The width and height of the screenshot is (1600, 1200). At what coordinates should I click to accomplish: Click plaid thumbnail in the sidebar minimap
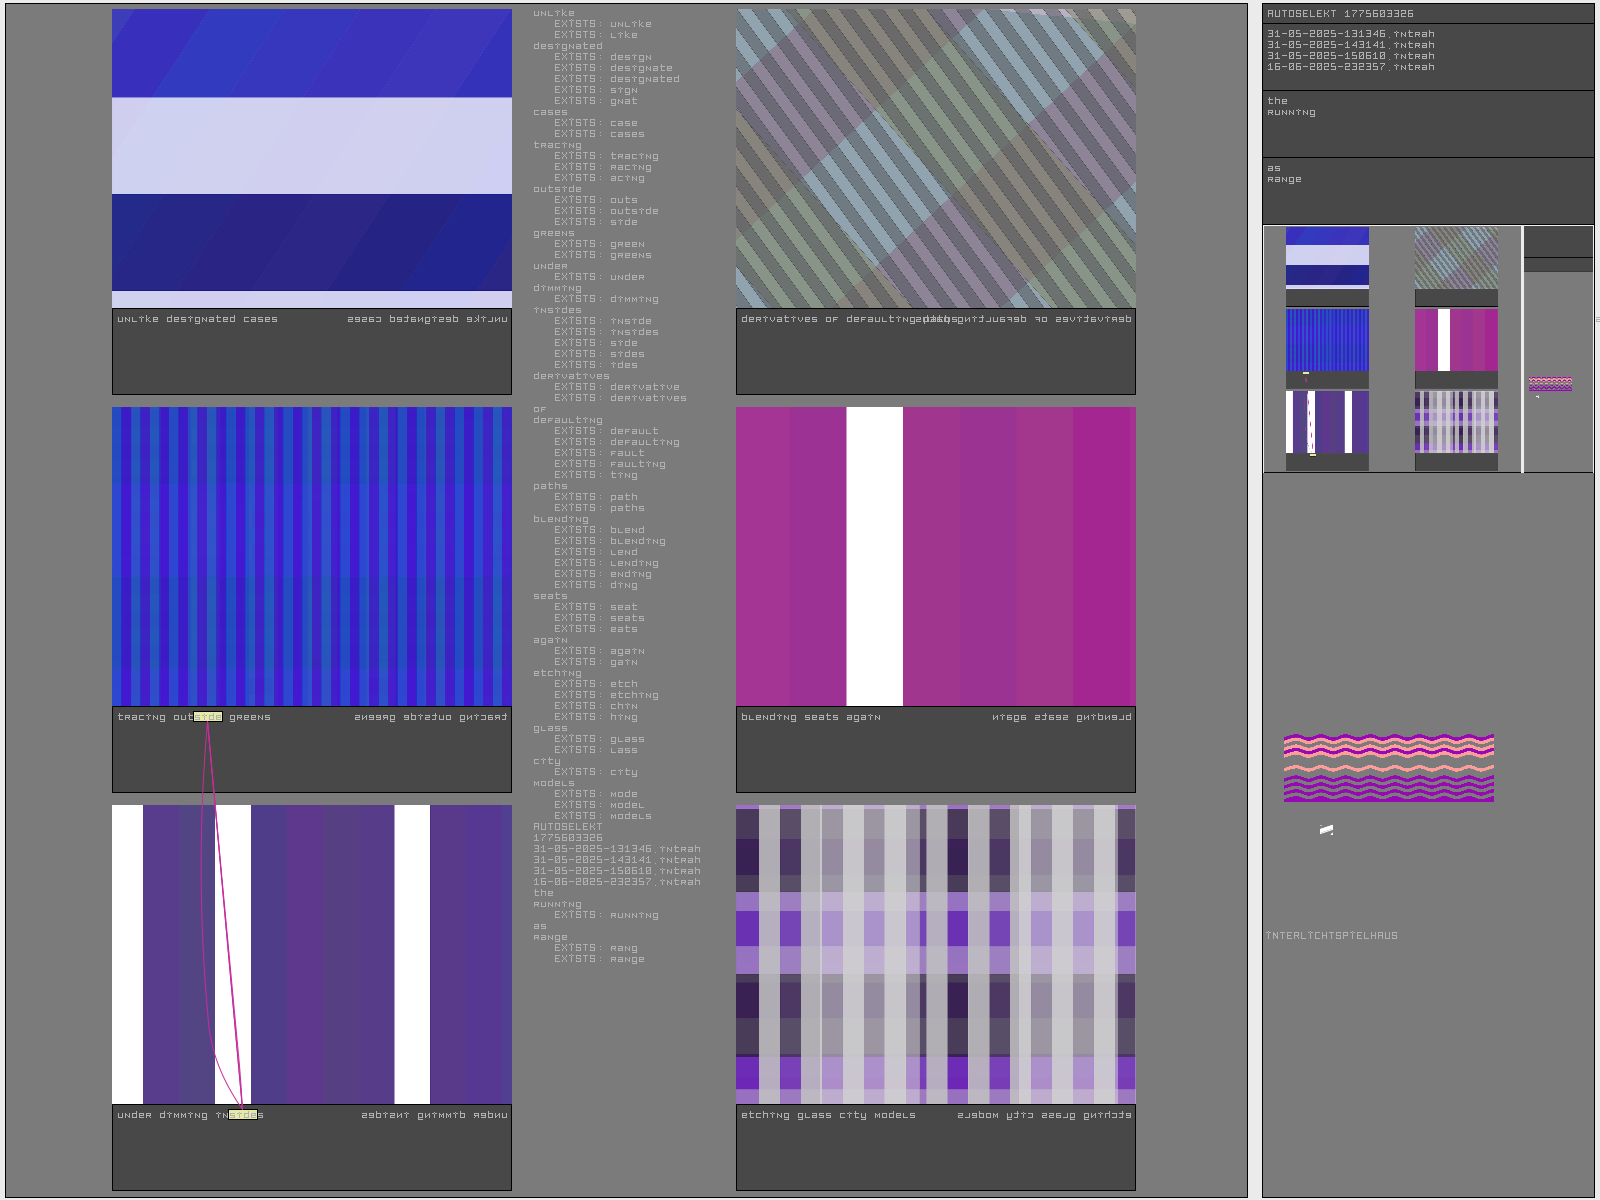1456,422
